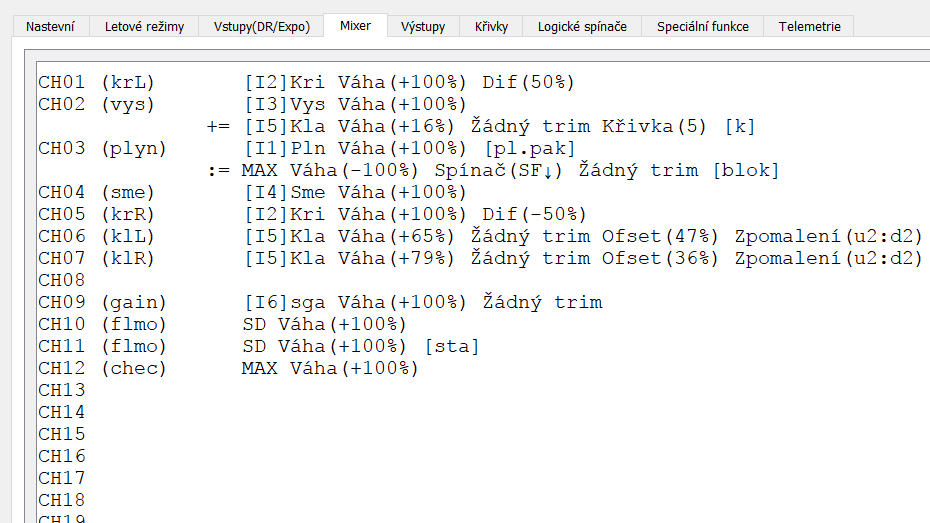Open the Telemetrie tab

point(809,27)
